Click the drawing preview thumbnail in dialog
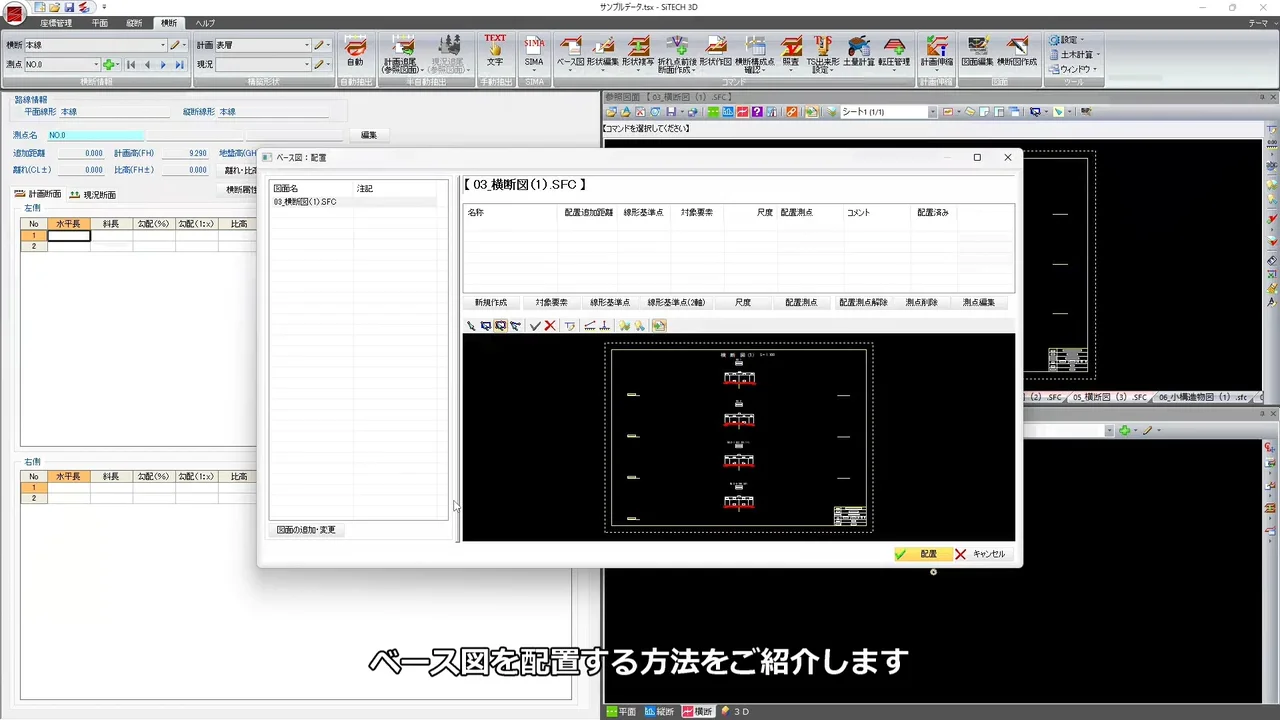The image size is (1280, 720). (x=739, y=437)
